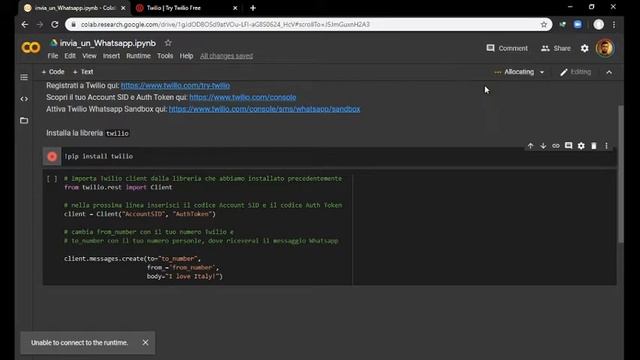
Task: Click the blue extension icon in toolbar
Action: pos(578,24)
